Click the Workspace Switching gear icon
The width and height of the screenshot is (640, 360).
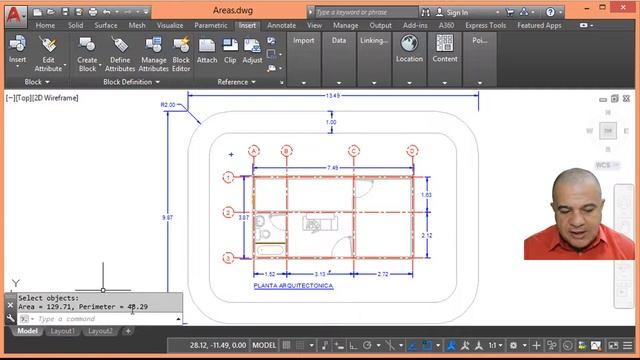pyautogui.click(x=513, y=346)
